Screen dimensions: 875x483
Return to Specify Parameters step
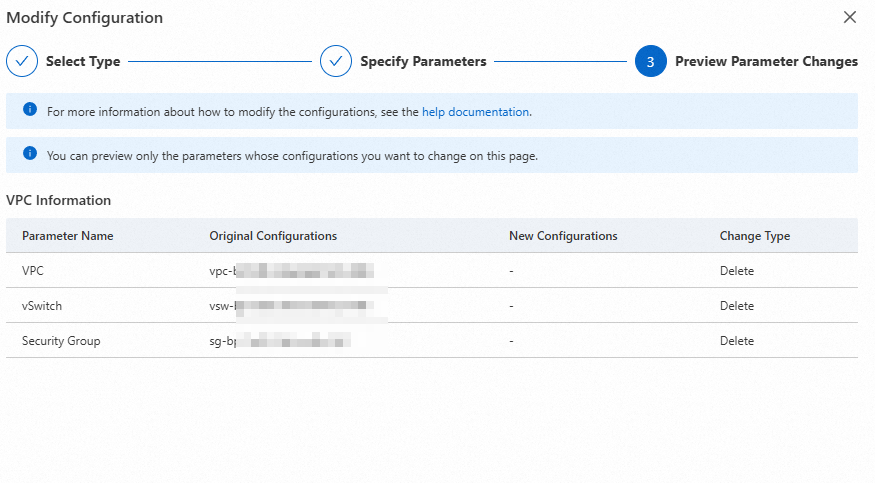coord(423,61)
